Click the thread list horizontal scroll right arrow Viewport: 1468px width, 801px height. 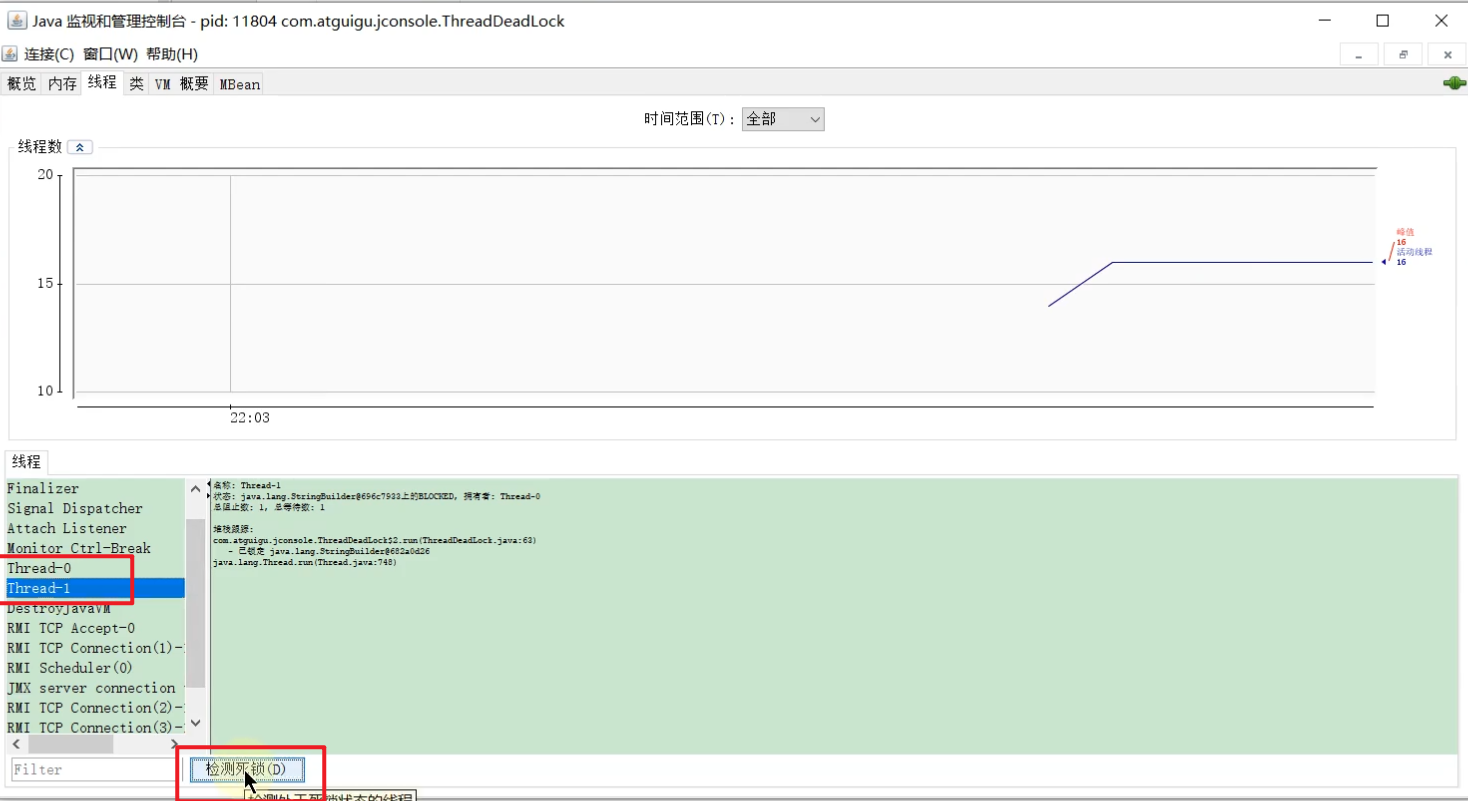point(175,745)
